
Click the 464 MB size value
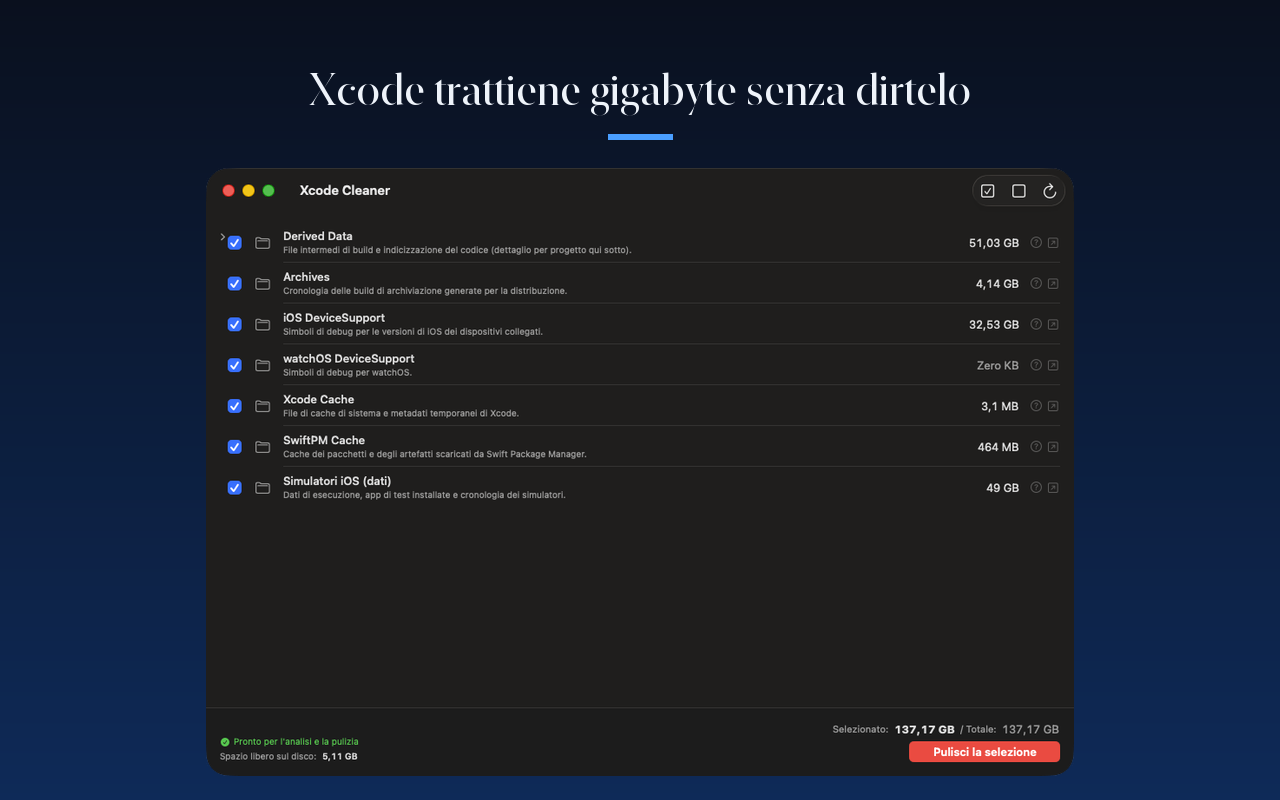[x=998, y=448]
